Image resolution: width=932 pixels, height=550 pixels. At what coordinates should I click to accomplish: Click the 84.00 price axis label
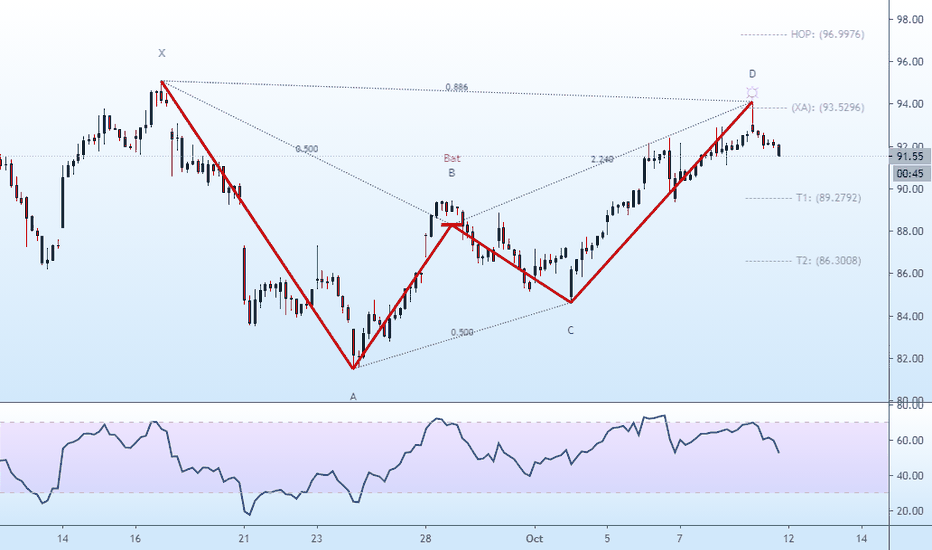click(x=910, y=316)
